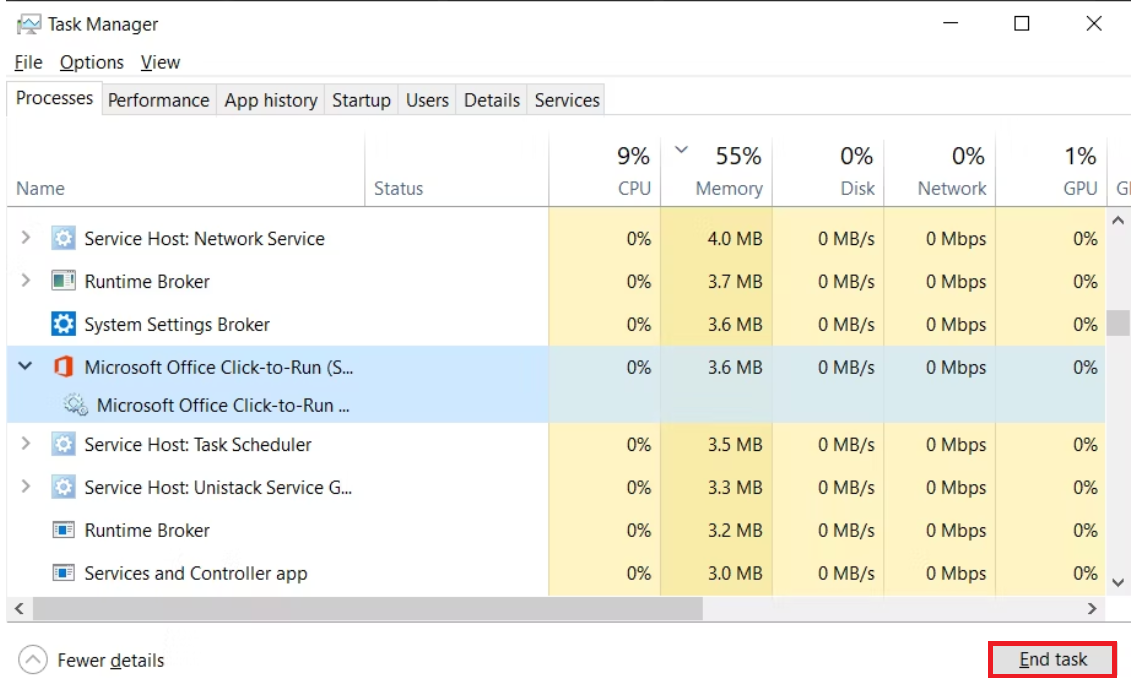The width and height of the screenshot is (1147, 678).
Task: Expand Service Host: Task Scheduler group
Action: click(26, 443)
